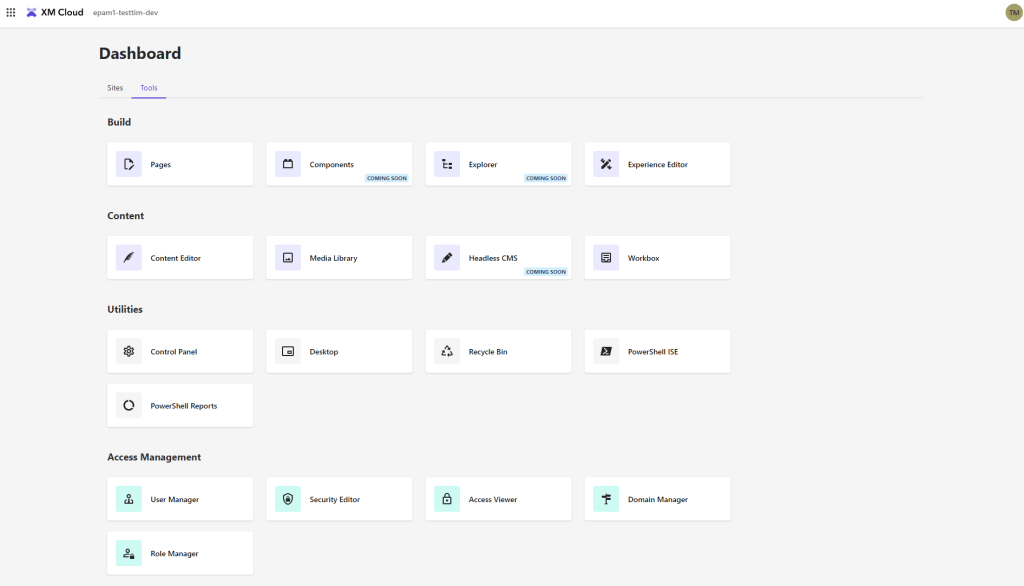Launch the Content Editor tool
Viewport: 1024px width, 586px height.
click(178, 257)
